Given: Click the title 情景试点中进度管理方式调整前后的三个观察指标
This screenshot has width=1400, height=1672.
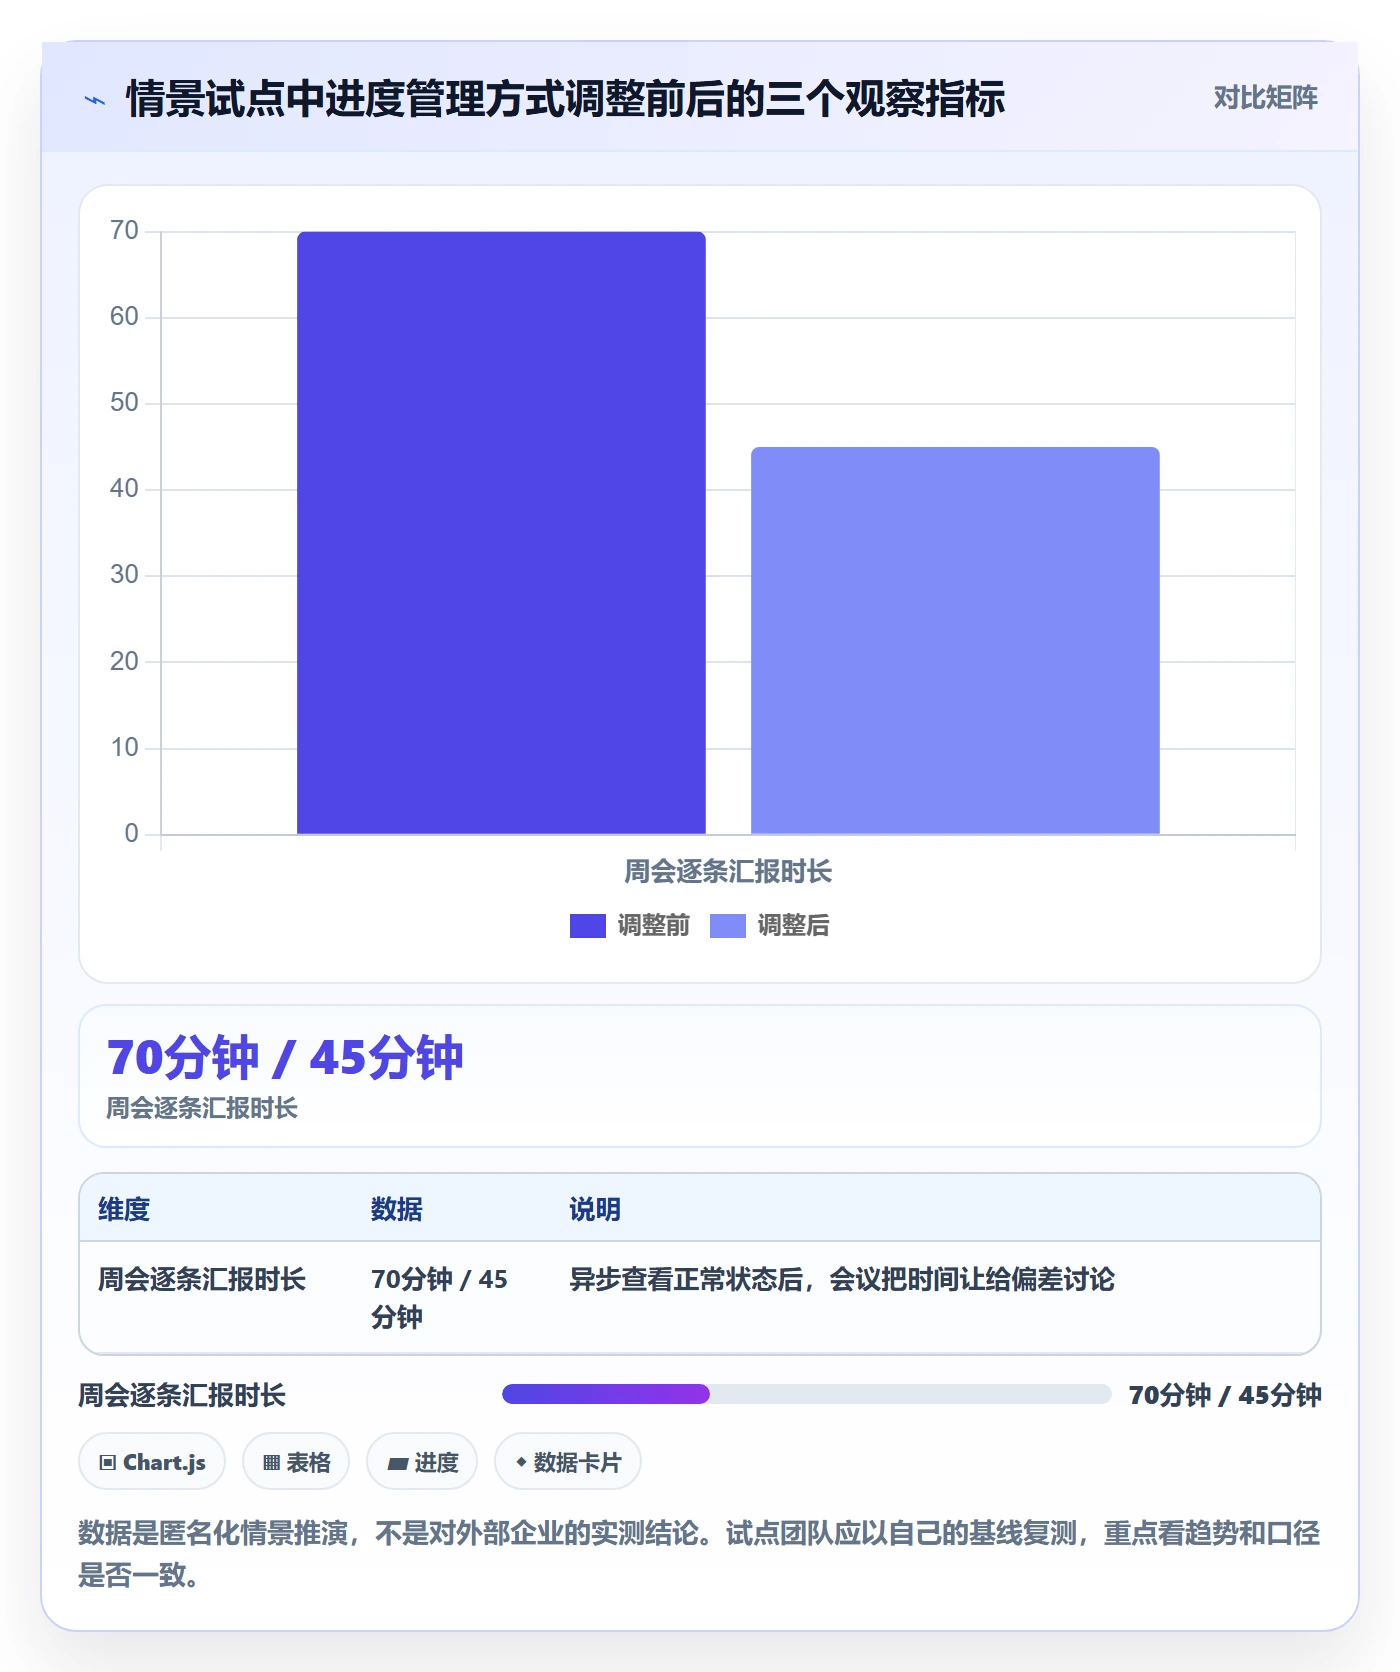Looking at the screenshot, I should pos(565,99).
